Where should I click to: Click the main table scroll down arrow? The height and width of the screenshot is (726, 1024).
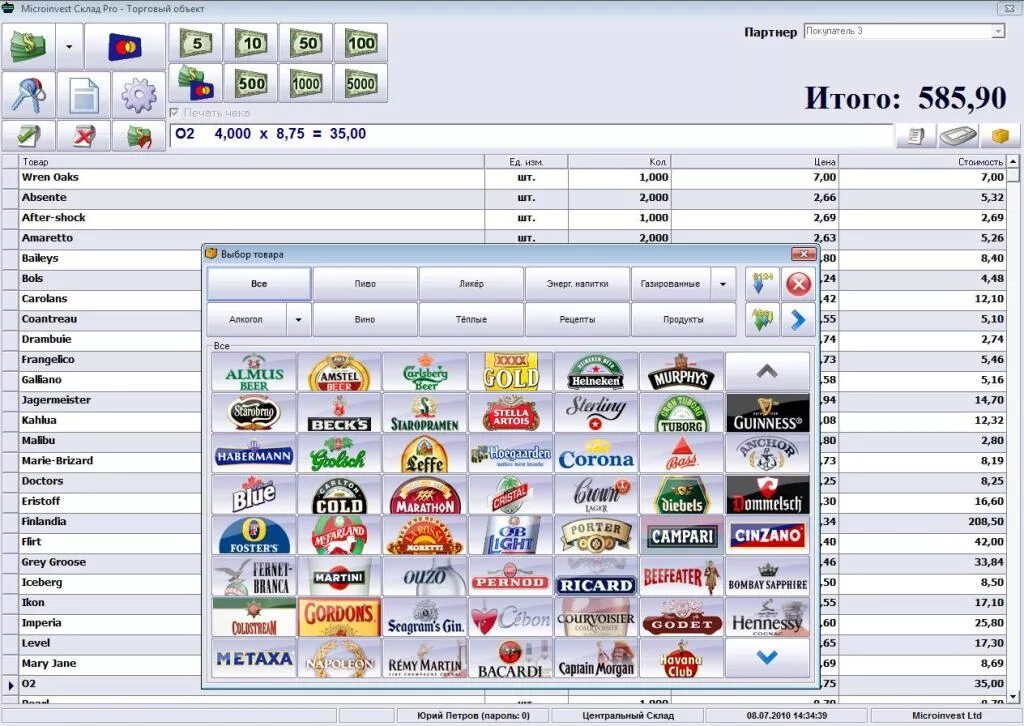(x=1013, y=697)
